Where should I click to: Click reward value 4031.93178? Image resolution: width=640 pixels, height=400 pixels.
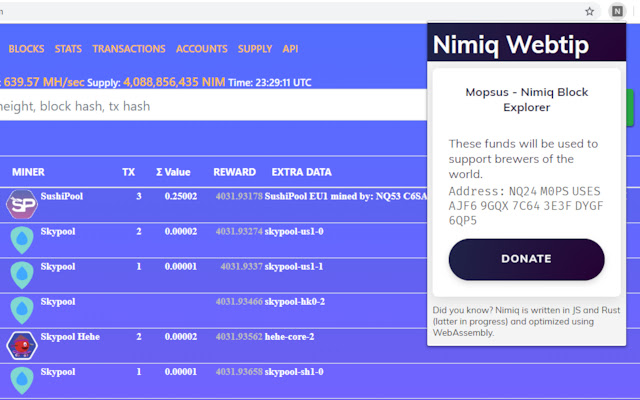click(239, 196)
